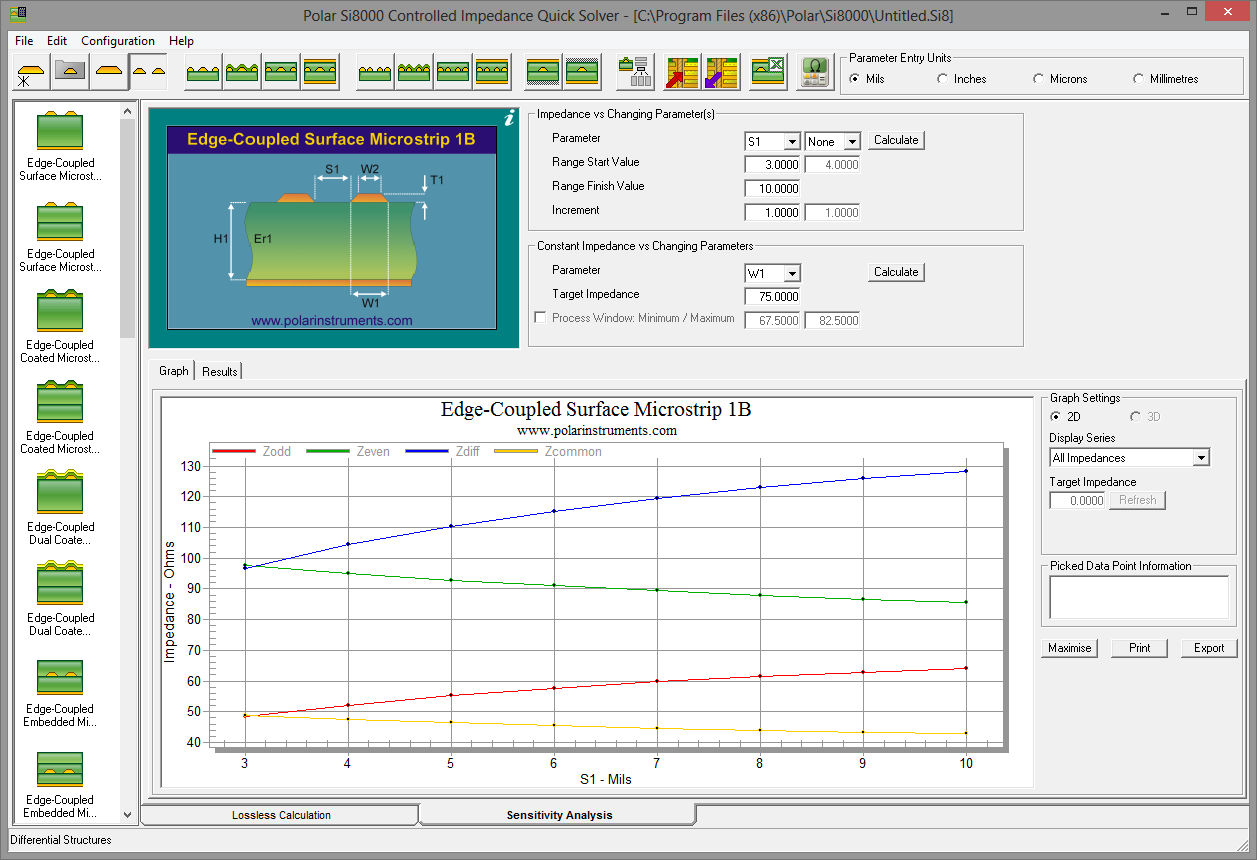This screenshot has height=860, width=1257.
Task: Click the Process Window maximum 82.5000 field
Action: 832,320
